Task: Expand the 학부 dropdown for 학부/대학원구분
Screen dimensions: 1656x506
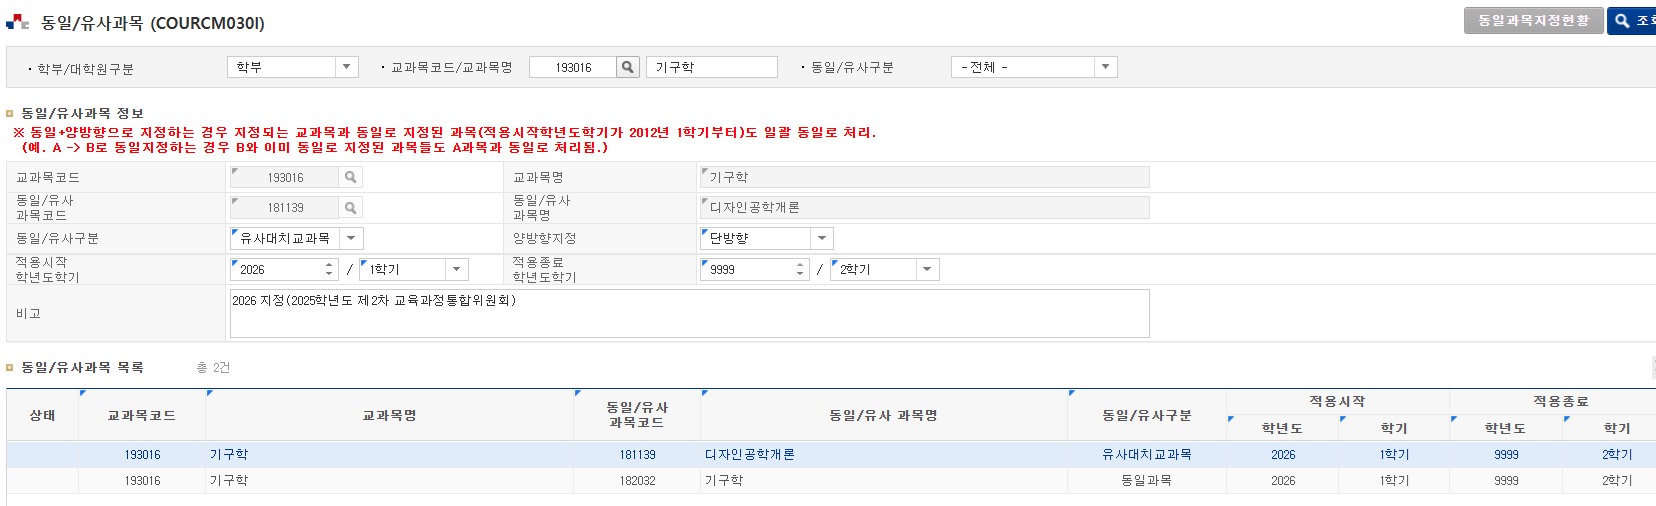Action: pos(346,67)
